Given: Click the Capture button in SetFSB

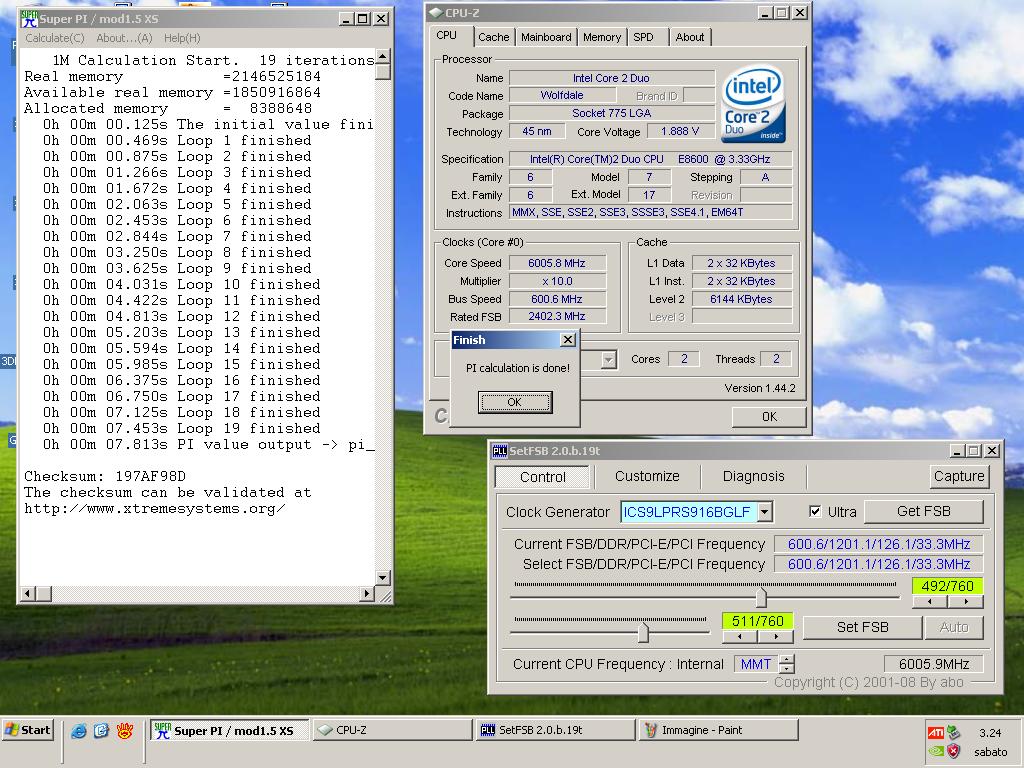Looking at the screenshot, I should (x=959, y=476).
